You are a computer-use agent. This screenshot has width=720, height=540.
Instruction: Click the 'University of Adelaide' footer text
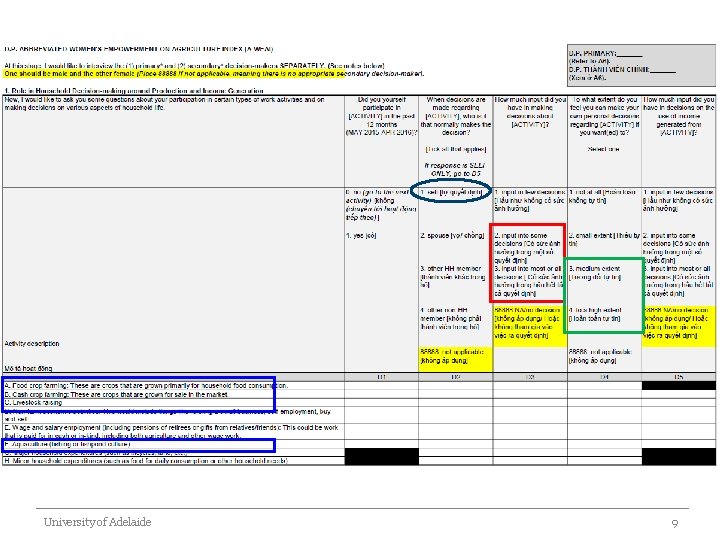click(x=97, y=522)
